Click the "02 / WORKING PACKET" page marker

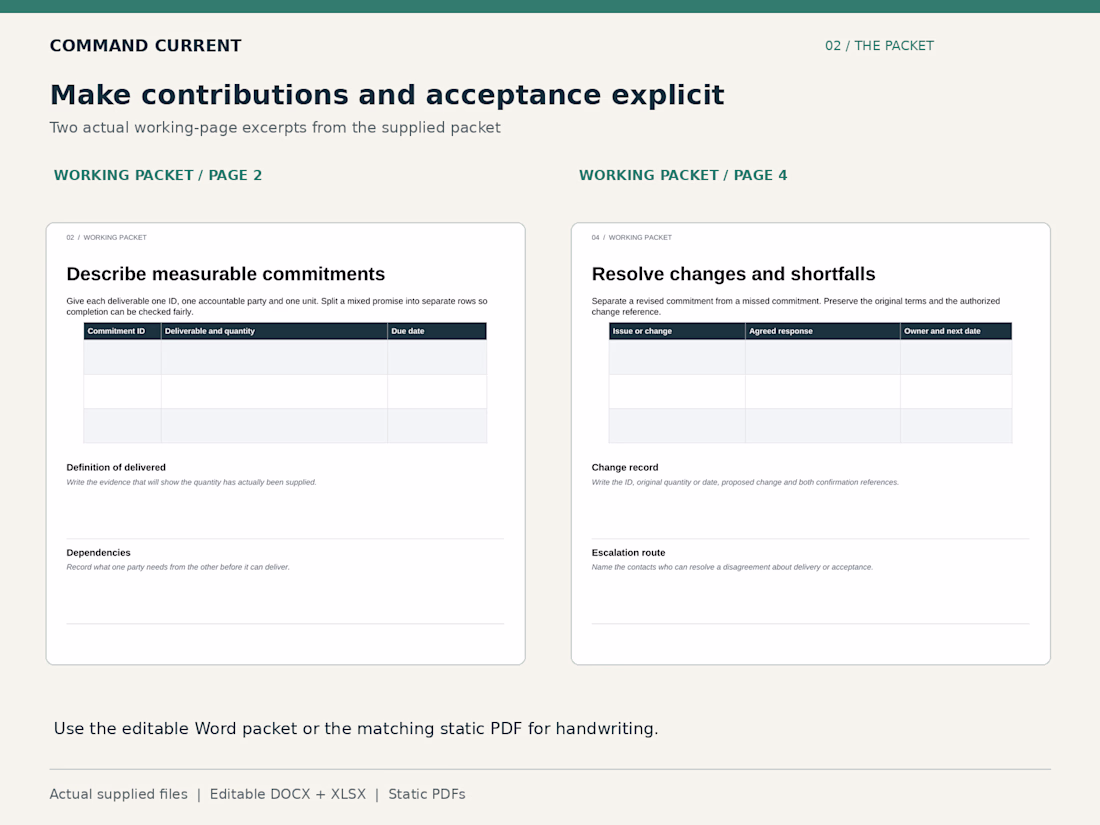tap(107, 238)
